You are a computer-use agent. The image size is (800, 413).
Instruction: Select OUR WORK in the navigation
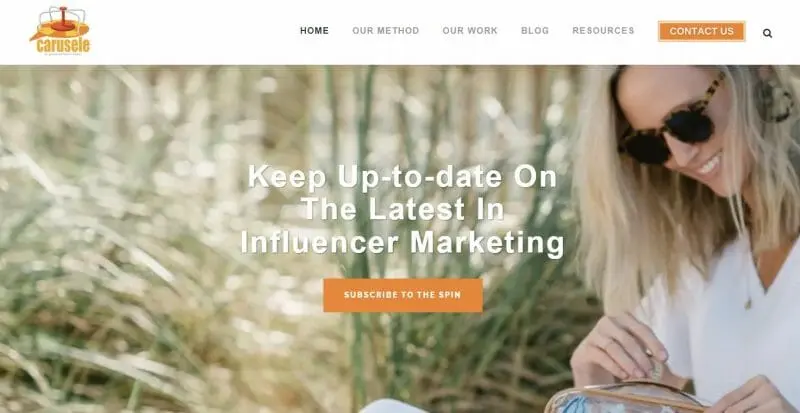click(x=470, y=31)
